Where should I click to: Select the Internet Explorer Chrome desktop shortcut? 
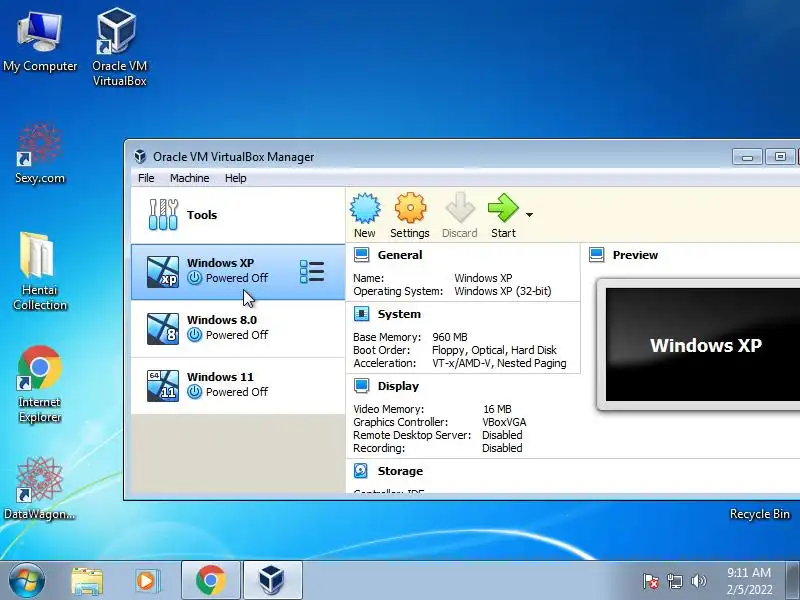pos(40,384)
